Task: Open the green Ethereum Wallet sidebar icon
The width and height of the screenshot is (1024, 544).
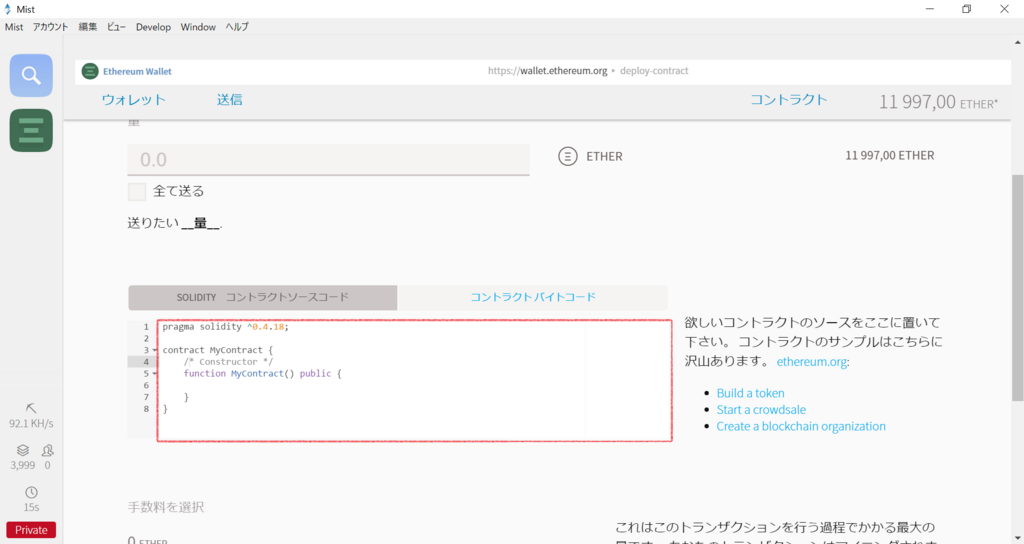Action: pyautogui.click(x=31, y=130)
